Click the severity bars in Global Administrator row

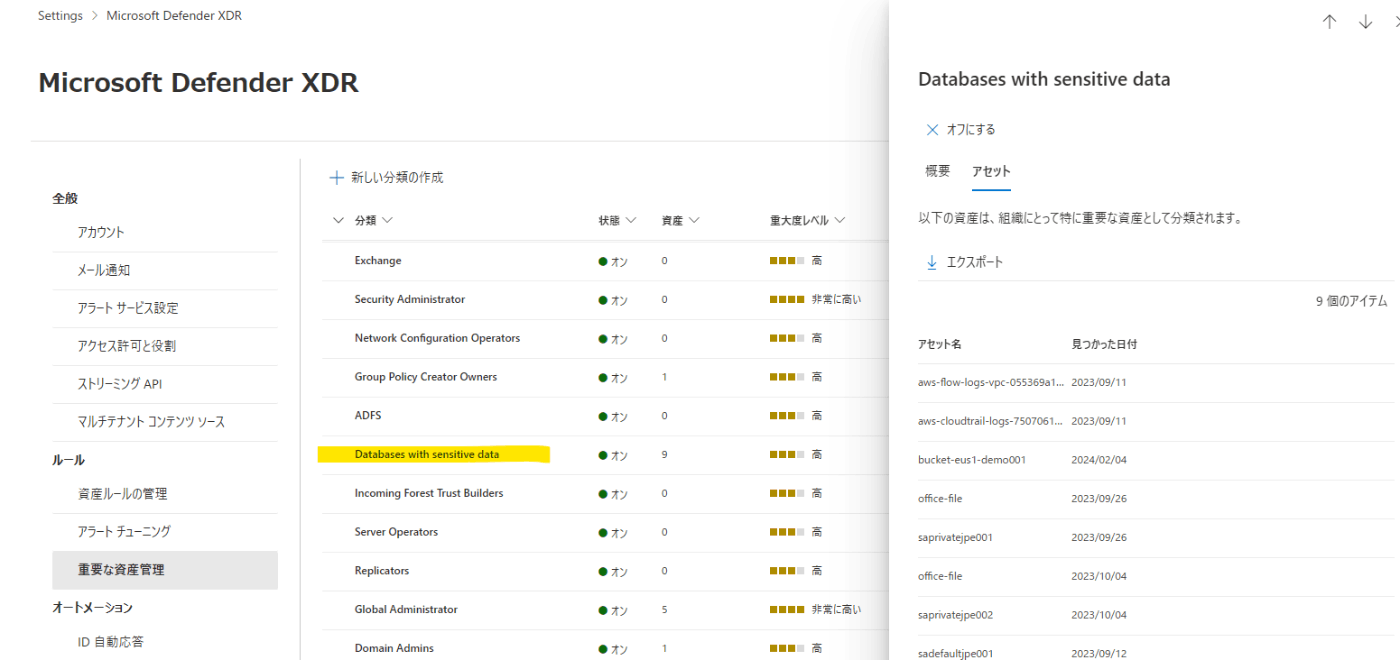point(787,610)
